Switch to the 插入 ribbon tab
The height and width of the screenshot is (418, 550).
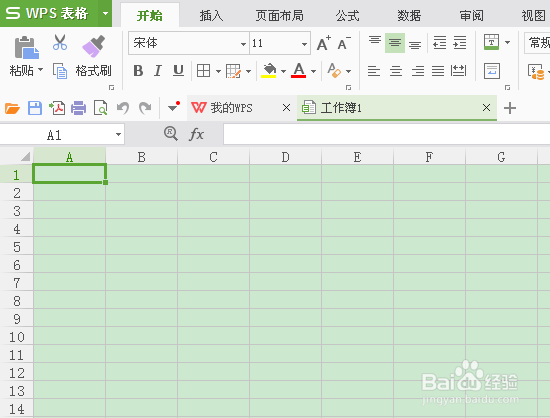click(x=211, y=15)
